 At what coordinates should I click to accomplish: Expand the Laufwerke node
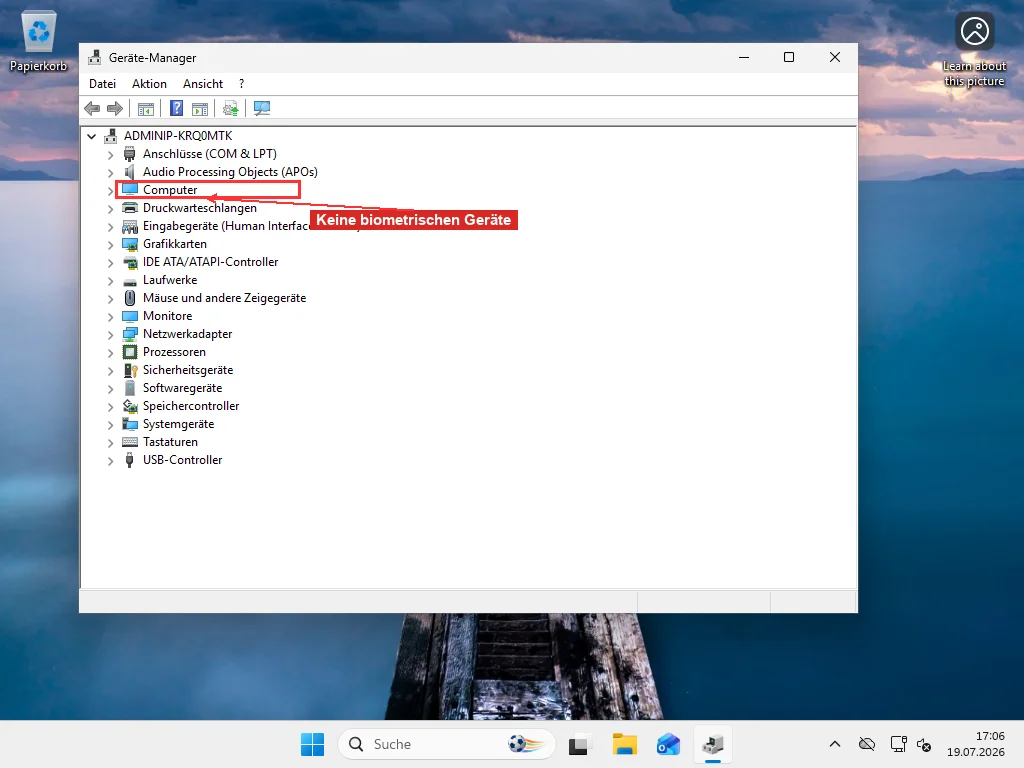coord(110,280)
